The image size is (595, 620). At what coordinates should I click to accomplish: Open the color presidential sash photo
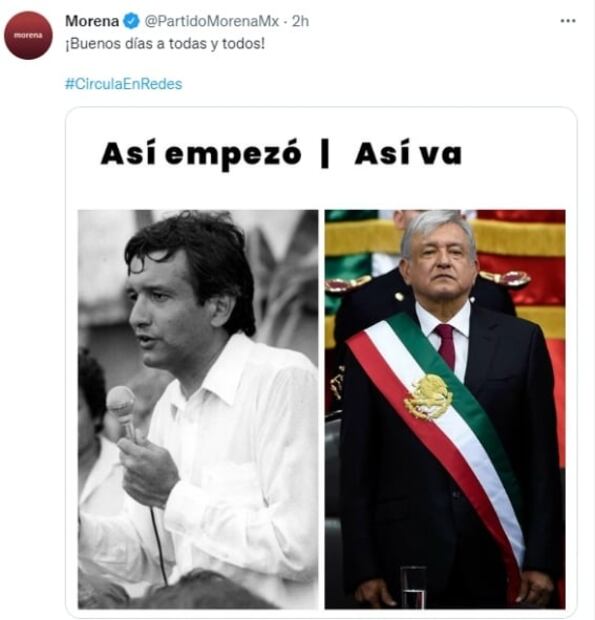tap(445, 409)
